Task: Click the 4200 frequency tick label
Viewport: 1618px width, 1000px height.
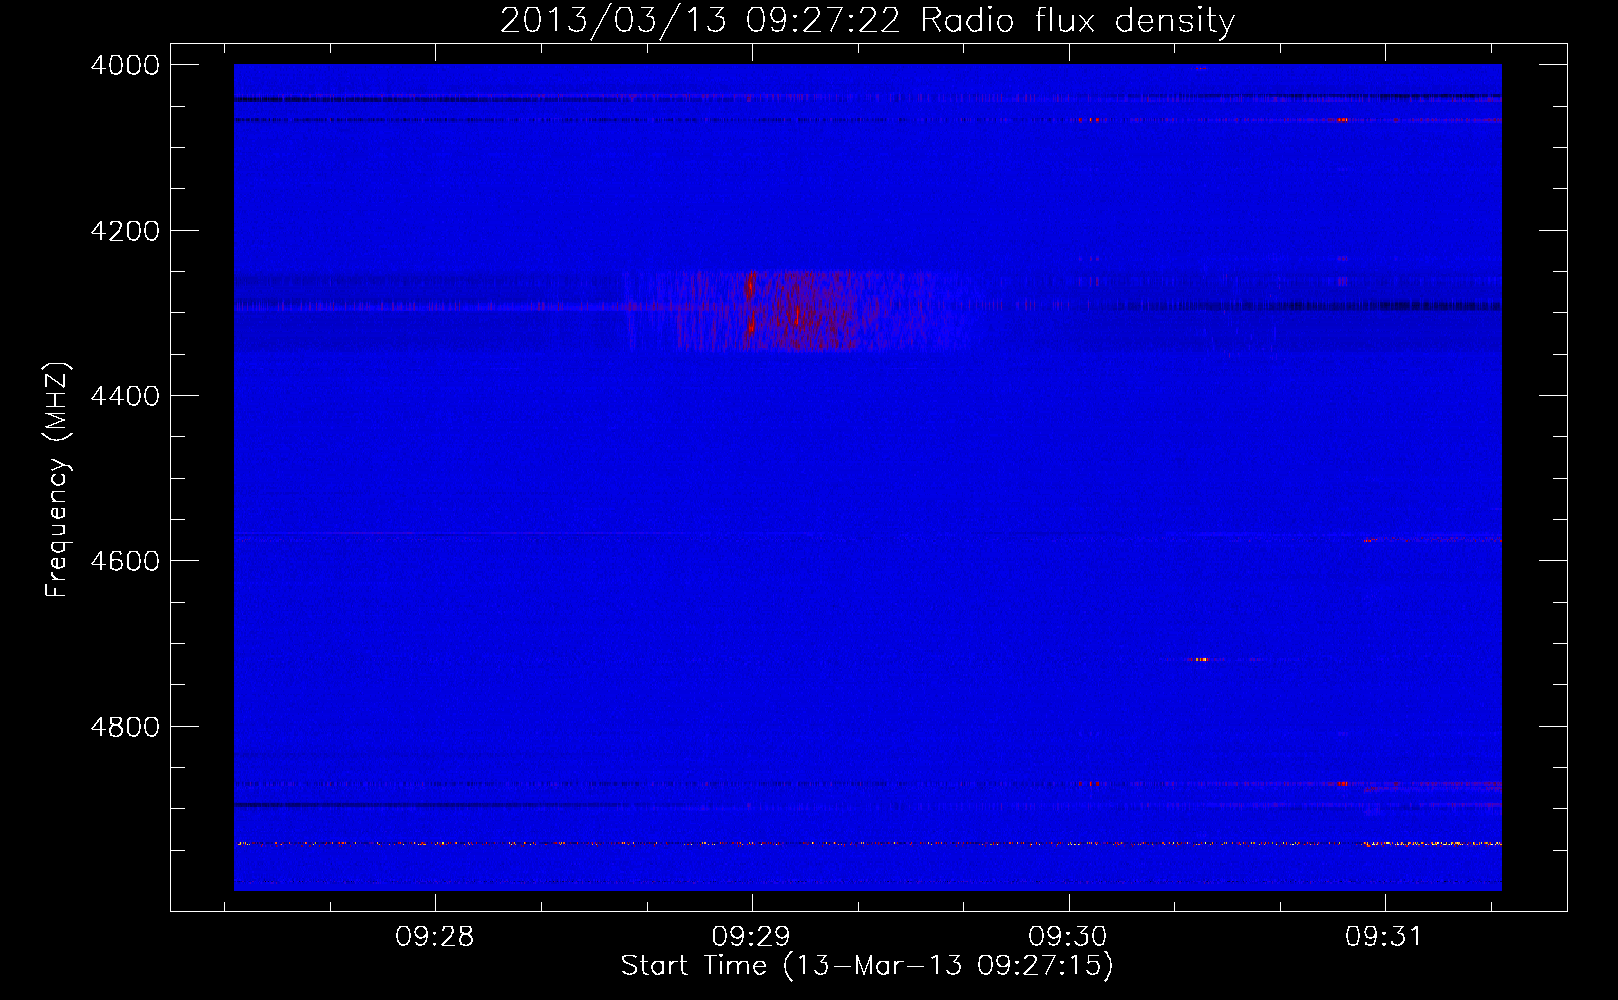Action: [125, 231]
